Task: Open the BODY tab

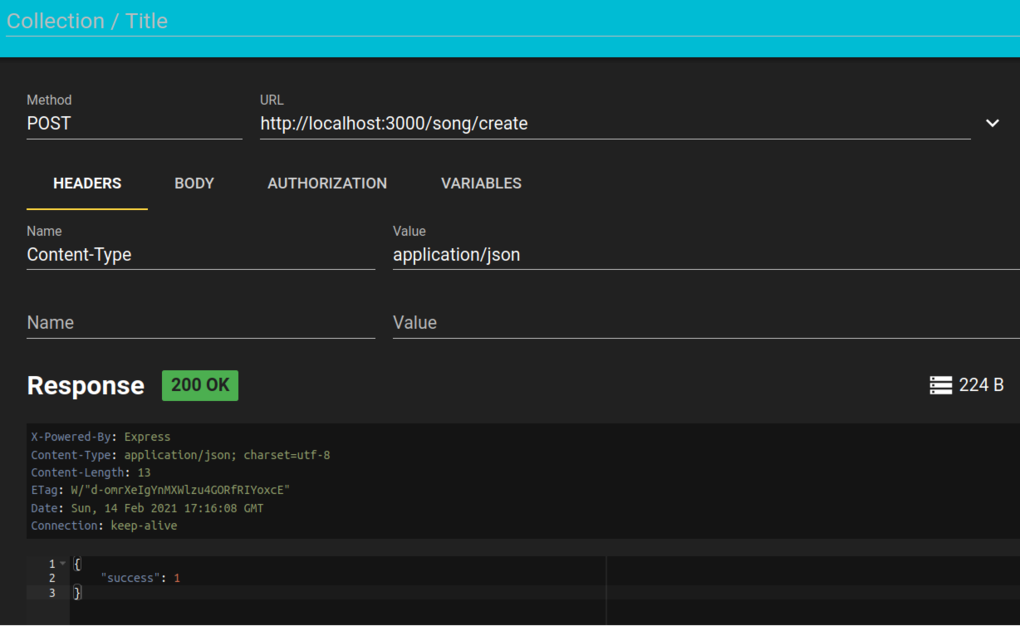Action: [194, 184]
